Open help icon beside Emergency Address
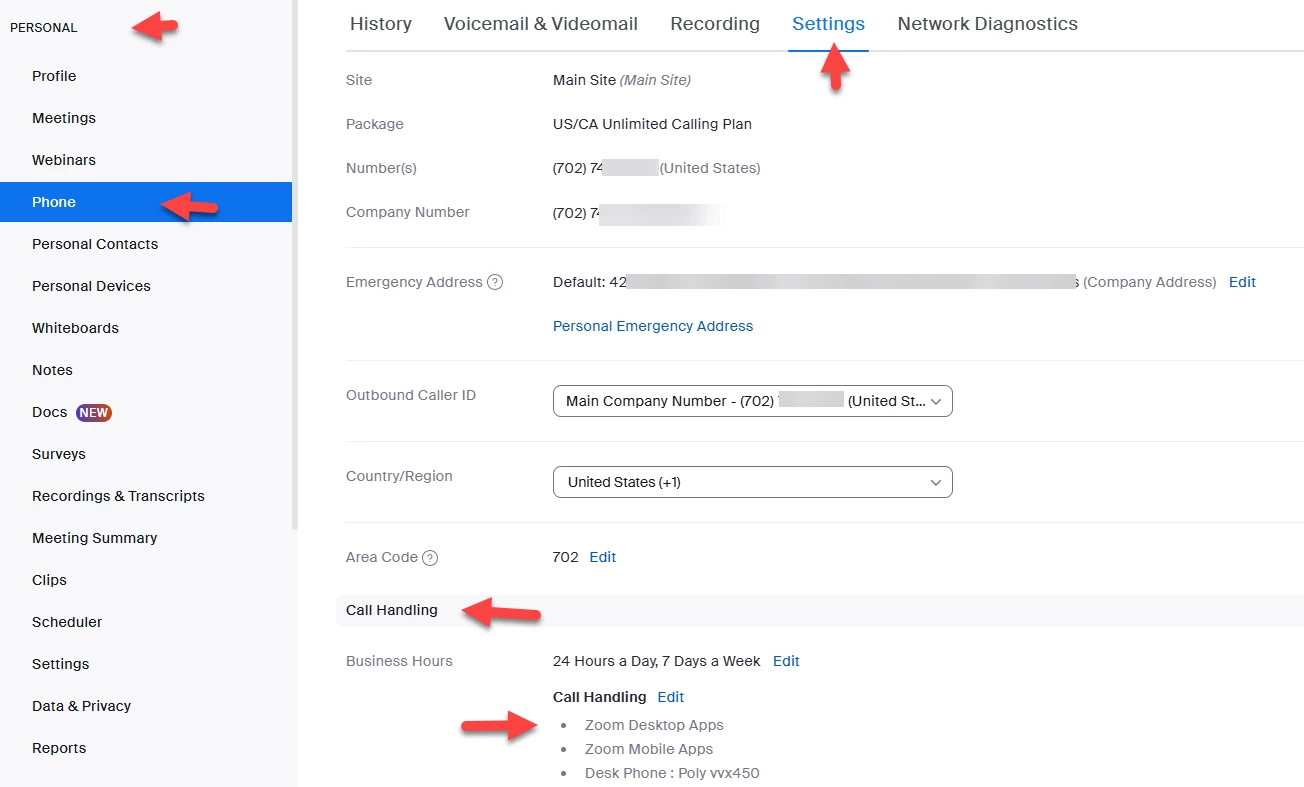 click(x=495, y=282)
